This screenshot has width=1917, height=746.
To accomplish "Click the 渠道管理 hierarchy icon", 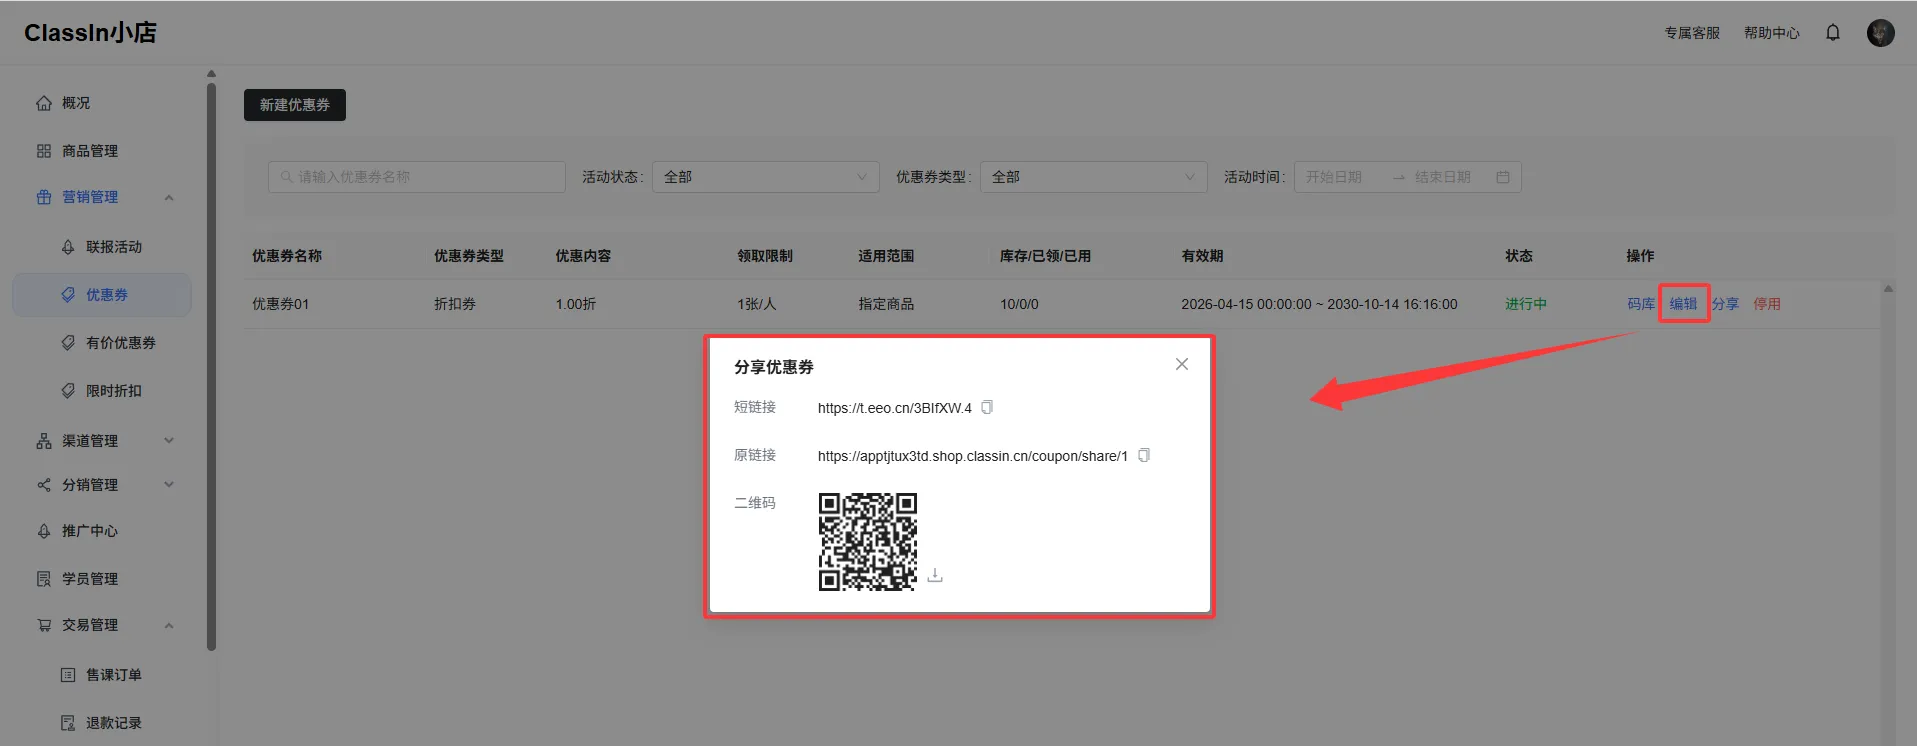I will pyautogui.click(x=44, y=441).
